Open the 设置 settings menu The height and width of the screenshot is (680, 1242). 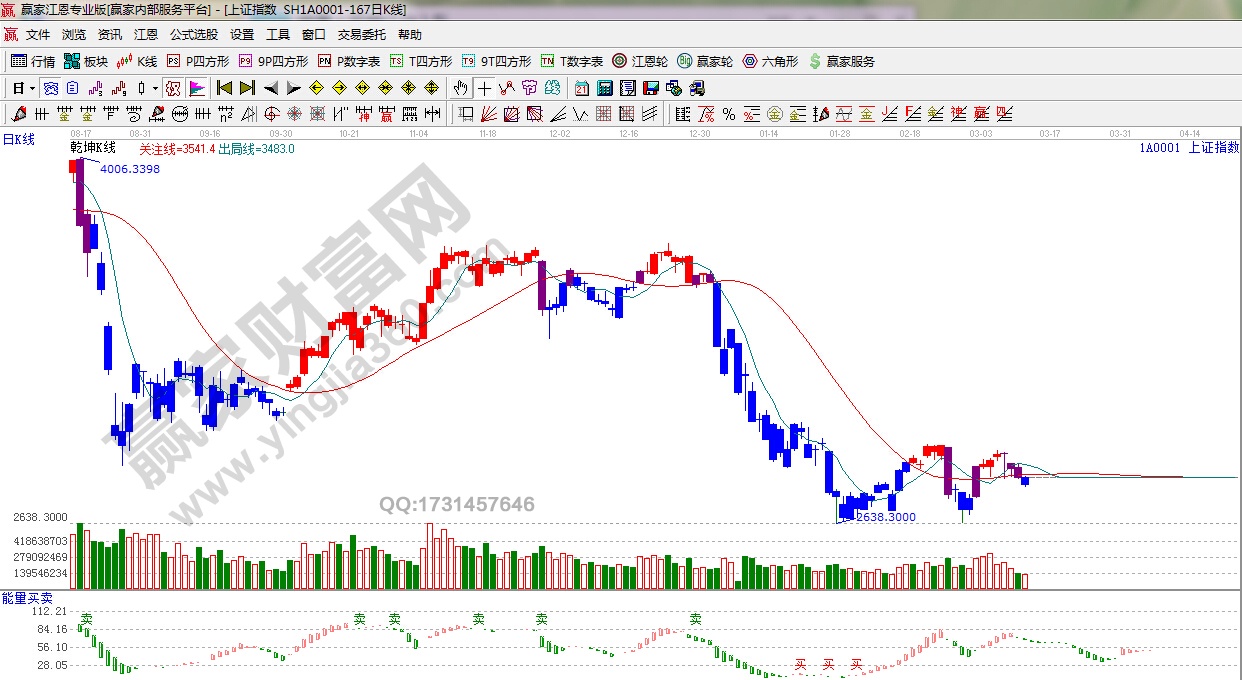click(242, 35)
